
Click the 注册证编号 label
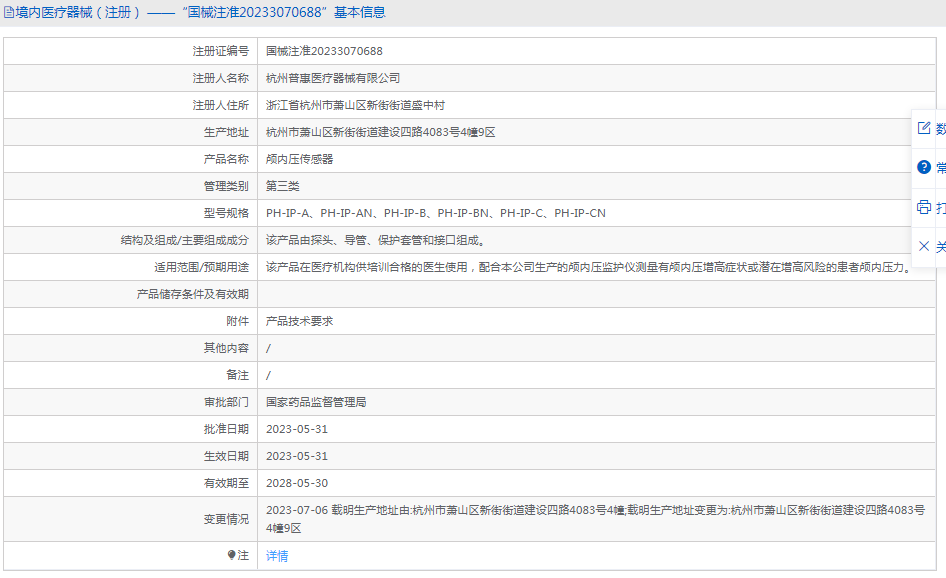coord(221,51)
